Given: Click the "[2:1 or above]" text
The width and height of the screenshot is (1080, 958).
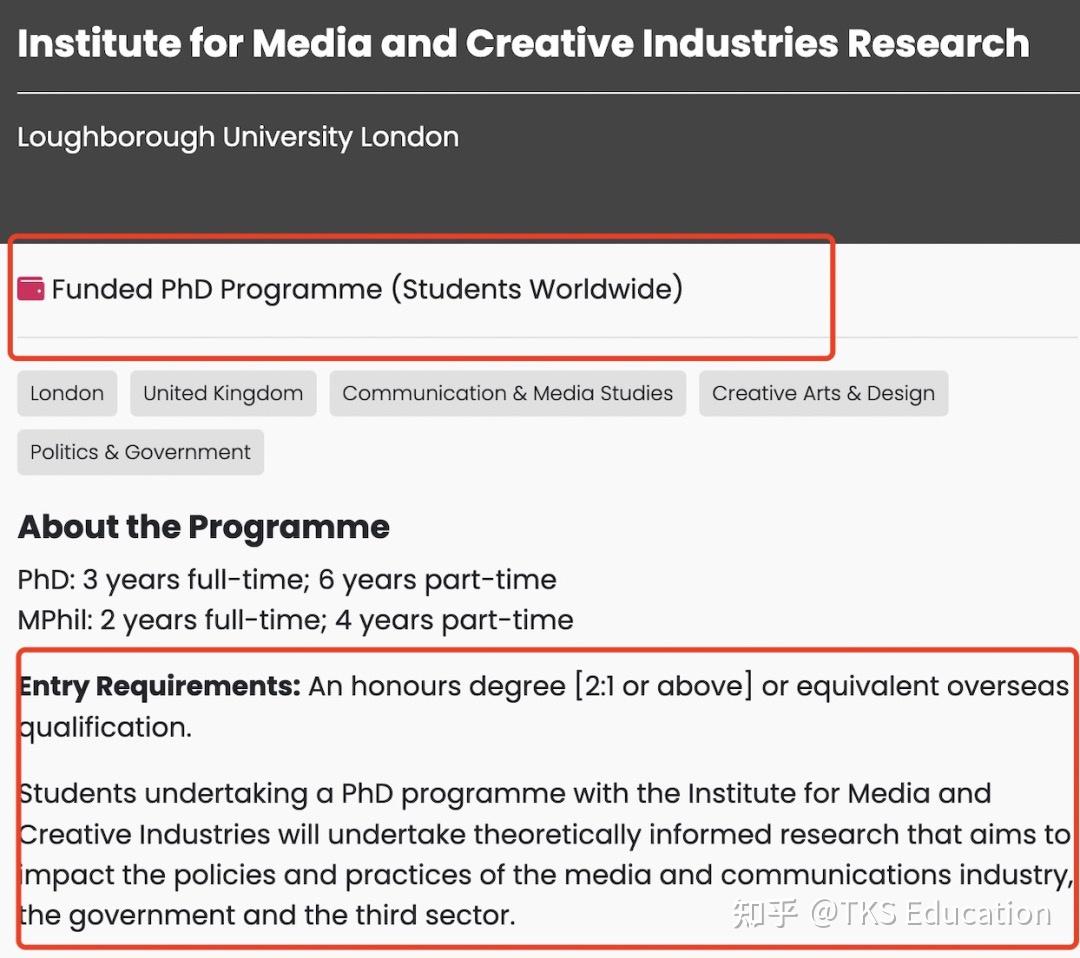Looking at the screenshot, I should click(663, 687).
